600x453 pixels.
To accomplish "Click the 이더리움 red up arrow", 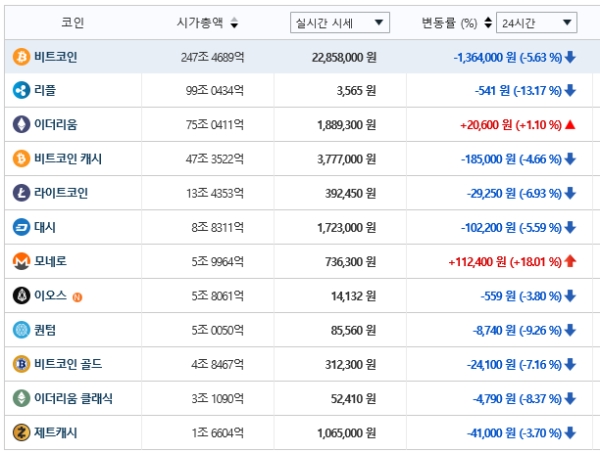I will [x=570, y=125].
